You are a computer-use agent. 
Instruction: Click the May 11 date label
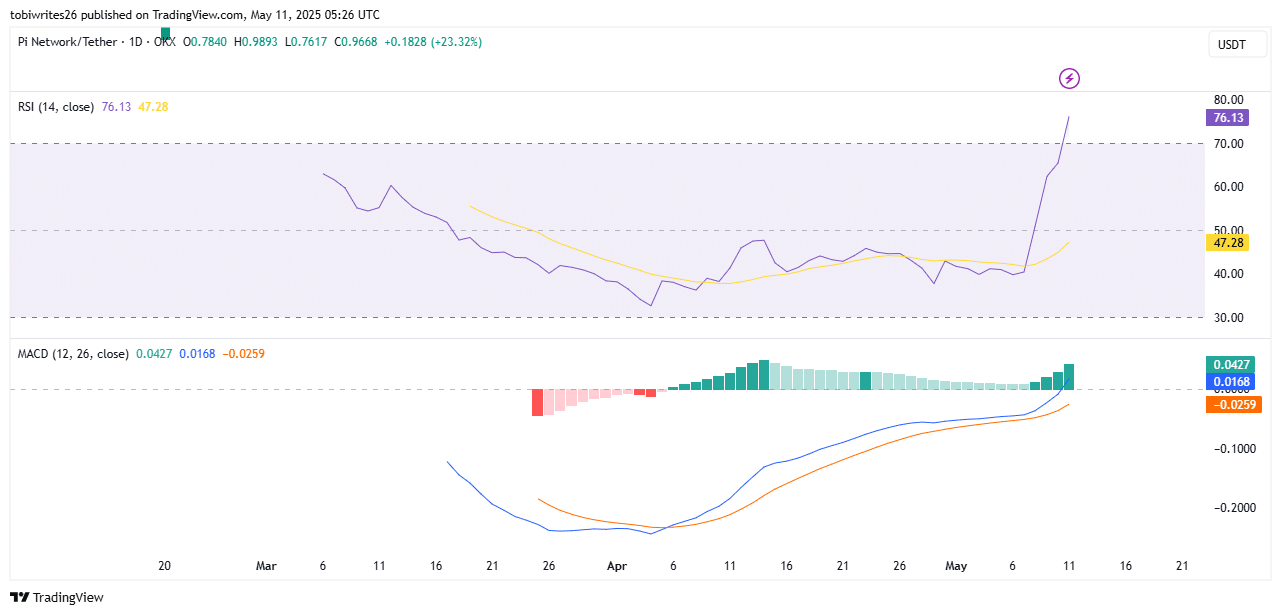point(1069,566)
